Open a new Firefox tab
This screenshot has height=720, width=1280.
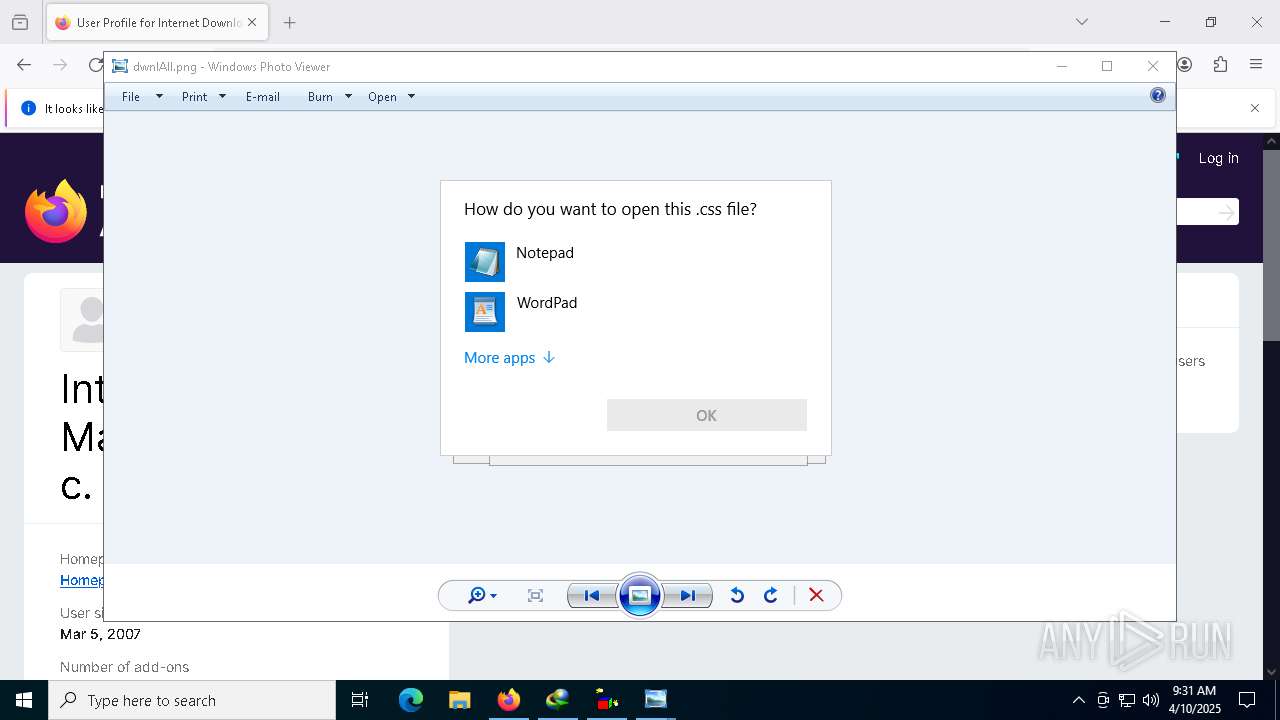pyautogui.click(x=289, y=22)
